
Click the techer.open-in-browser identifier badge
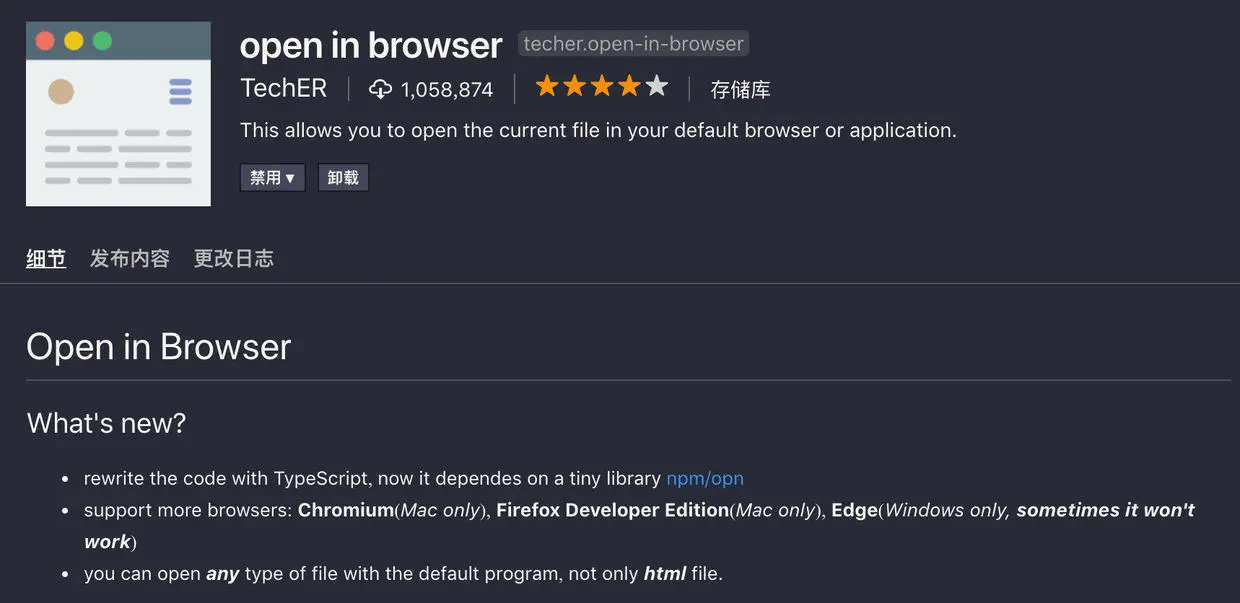pos(633,44)
